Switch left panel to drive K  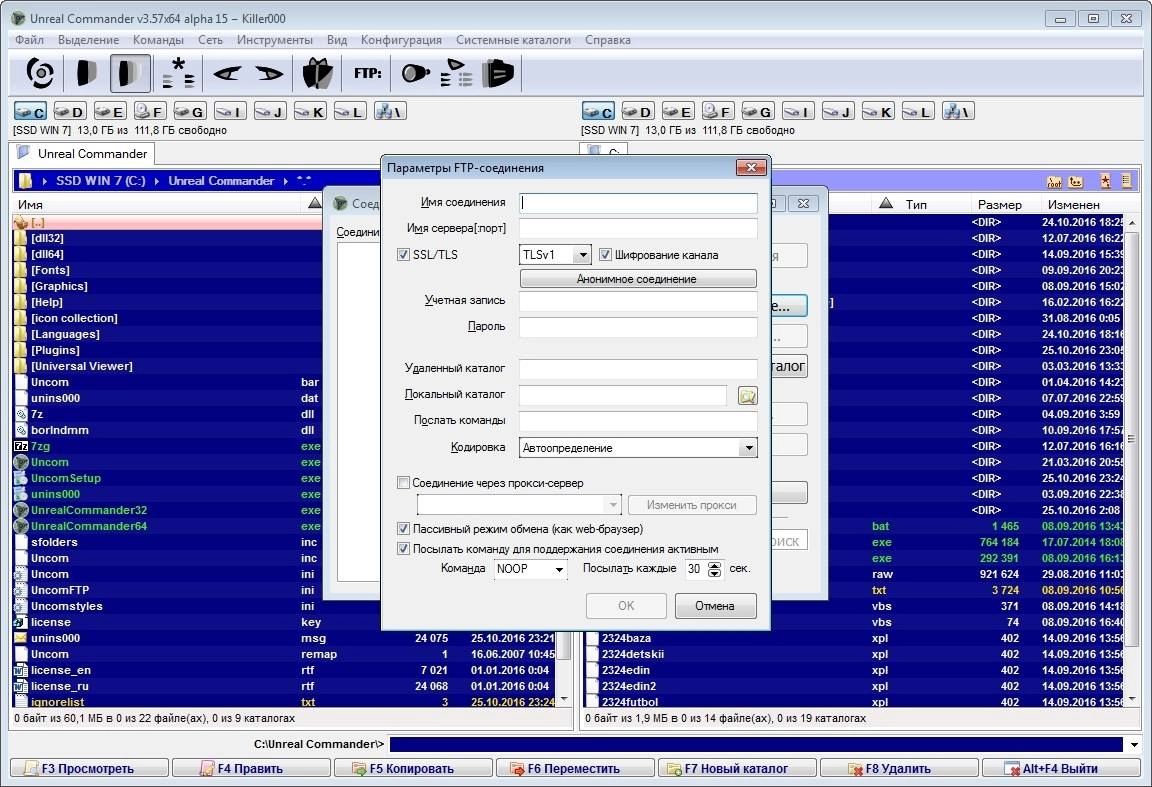pos(309,111)
